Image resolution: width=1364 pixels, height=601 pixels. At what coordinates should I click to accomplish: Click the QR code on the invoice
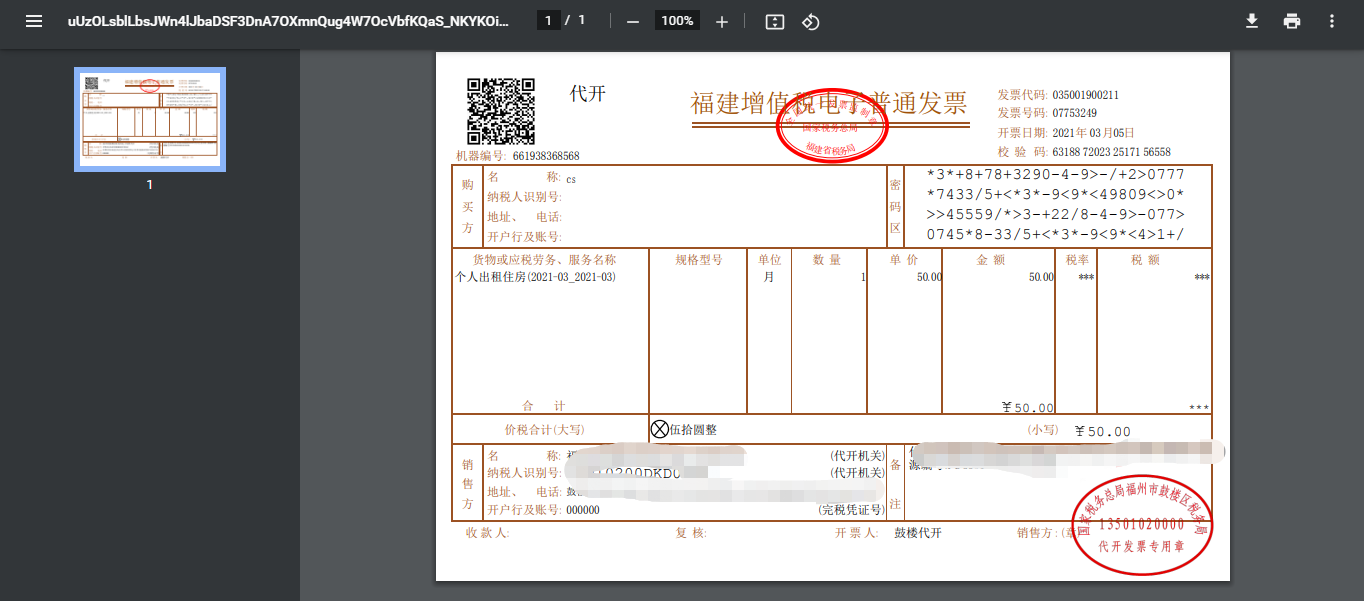(498, 112)
